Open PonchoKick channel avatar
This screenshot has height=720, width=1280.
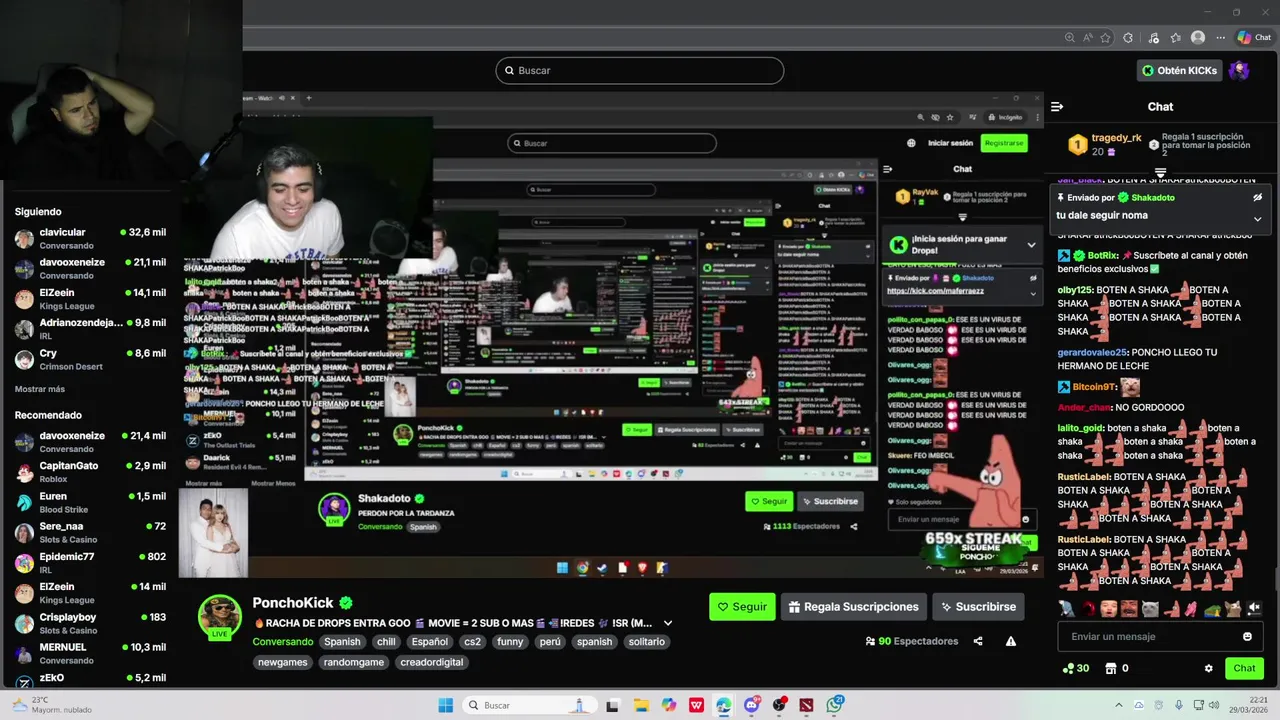pos(220,617)
